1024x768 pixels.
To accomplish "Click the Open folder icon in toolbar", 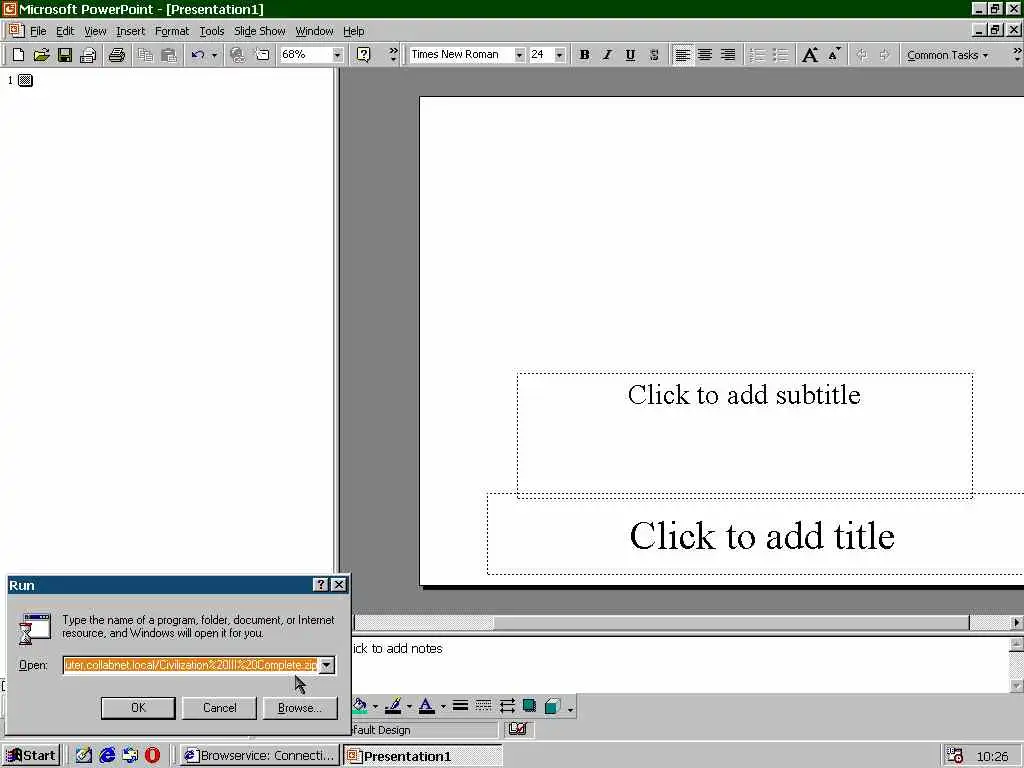I will tap(42, 55).
